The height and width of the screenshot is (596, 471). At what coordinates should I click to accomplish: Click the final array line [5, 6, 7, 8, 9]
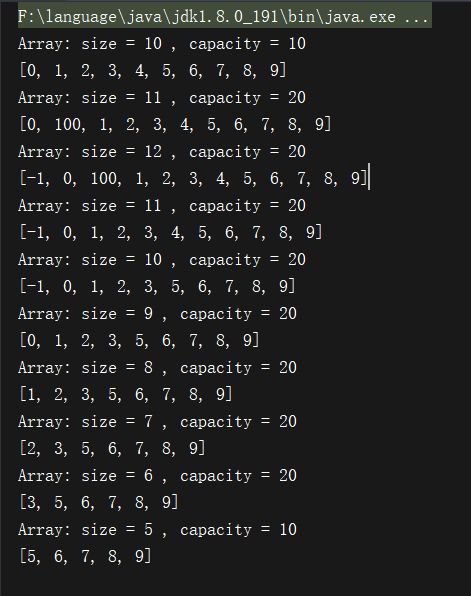click(x=85, y=556)
